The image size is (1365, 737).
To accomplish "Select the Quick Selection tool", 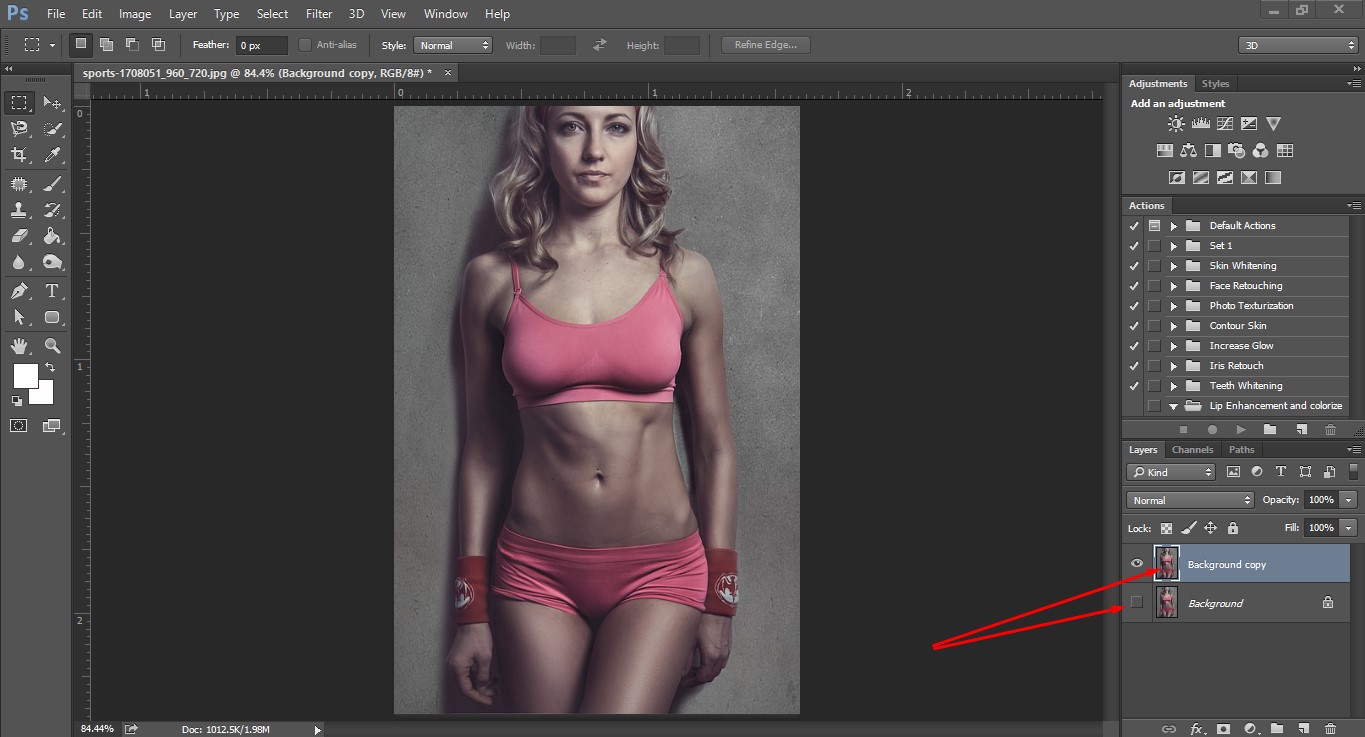I will pyautogui.click(x=52, y=129).
